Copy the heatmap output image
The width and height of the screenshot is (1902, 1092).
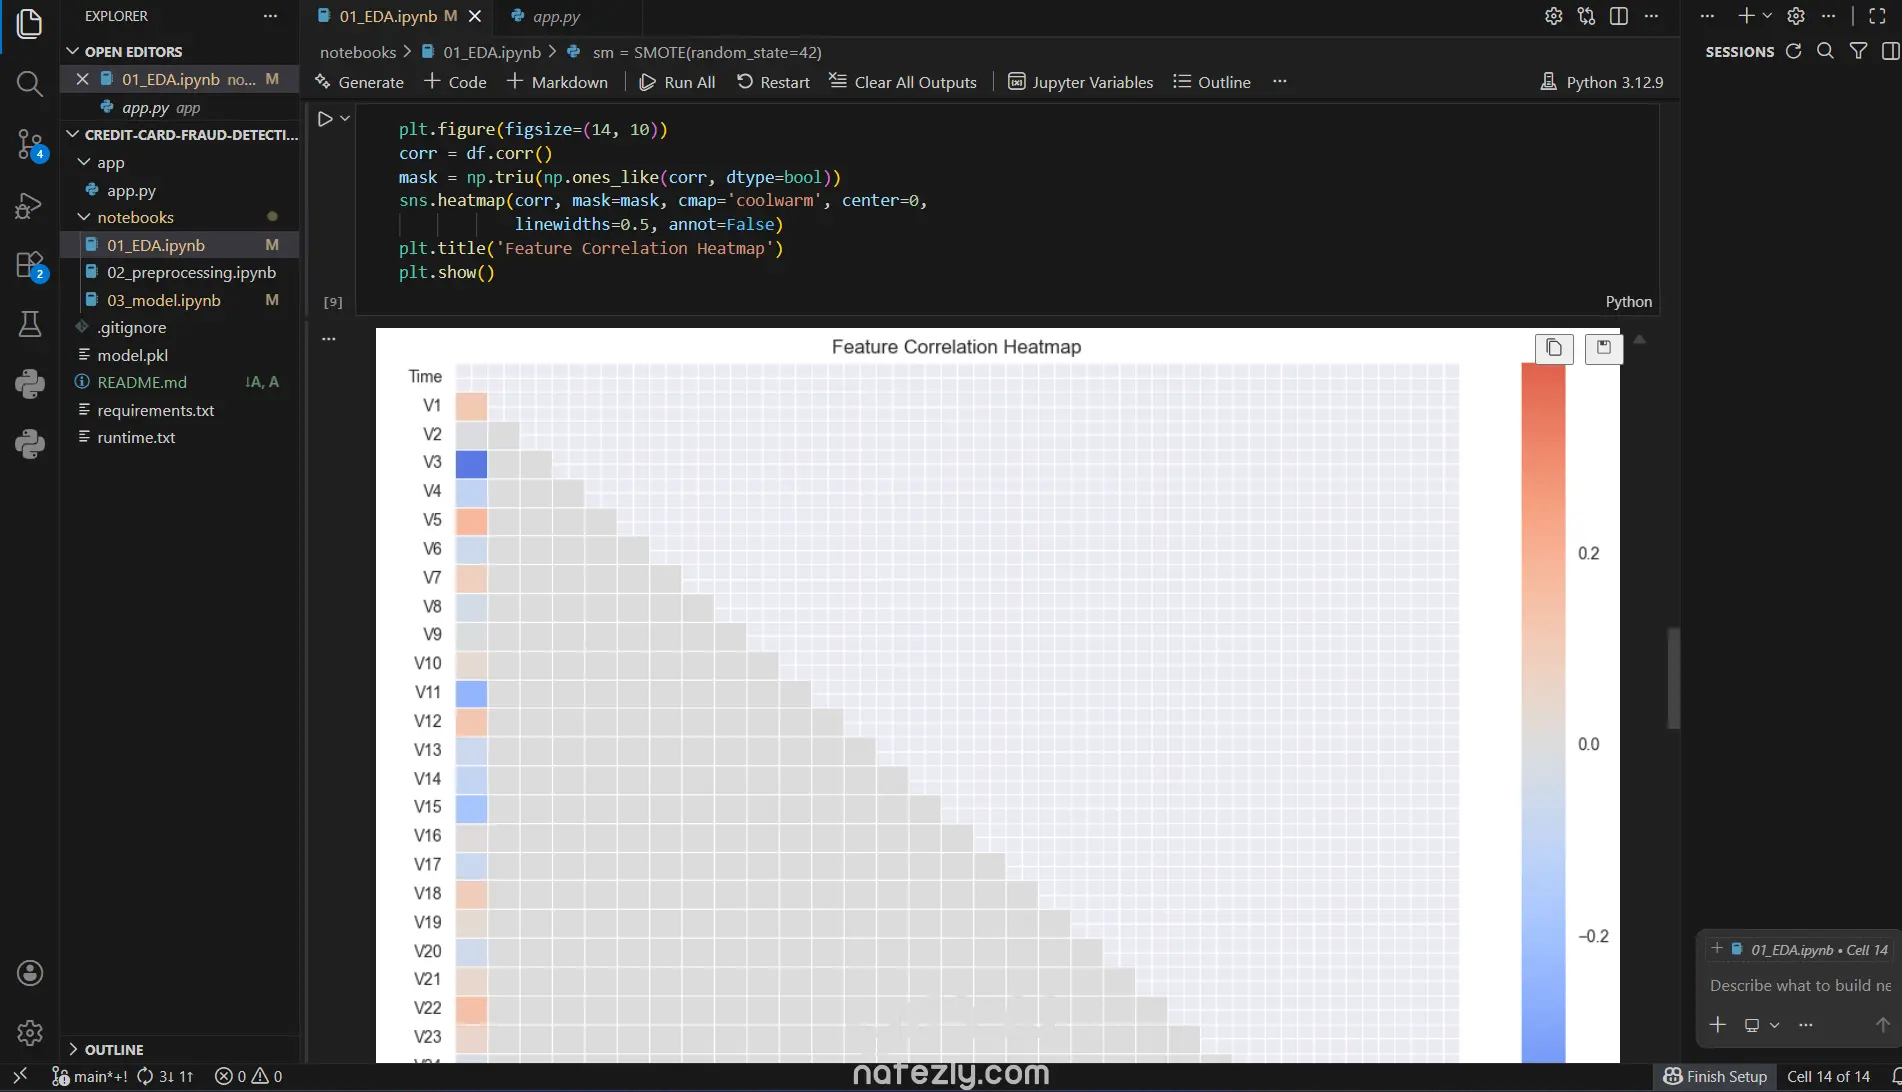1554,348
